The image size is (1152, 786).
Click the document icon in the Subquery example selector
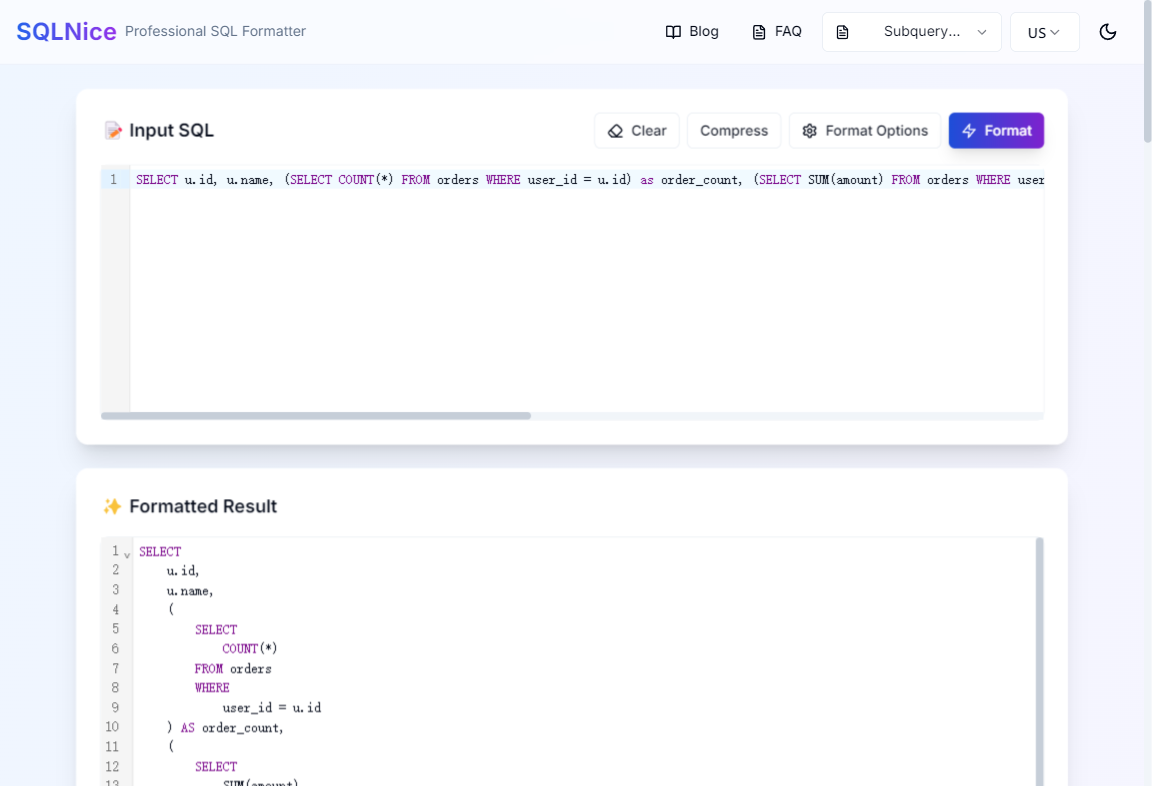tap(843, 31)
